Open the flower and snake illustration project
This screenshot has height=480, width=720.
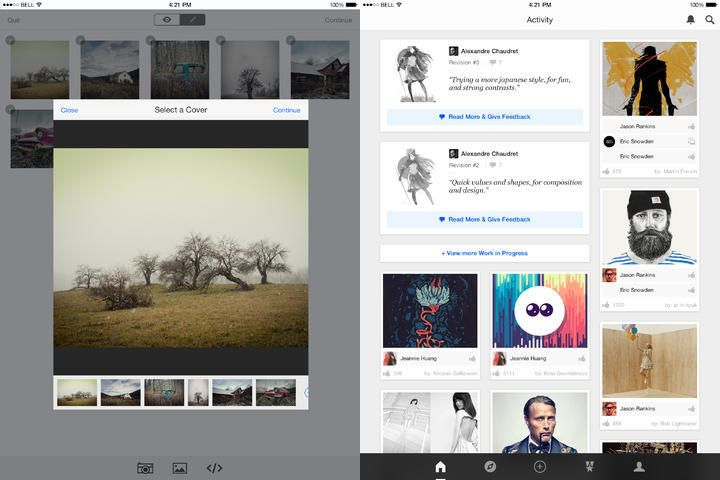click(430, 311)
